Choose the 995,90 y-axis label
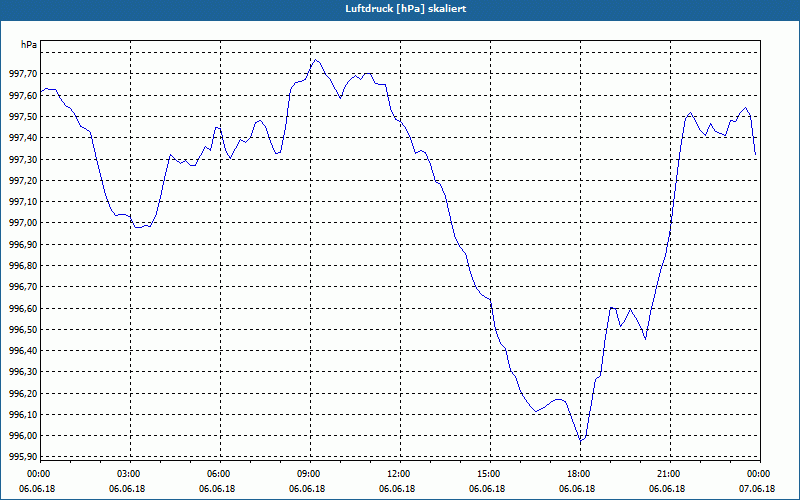 23,457
